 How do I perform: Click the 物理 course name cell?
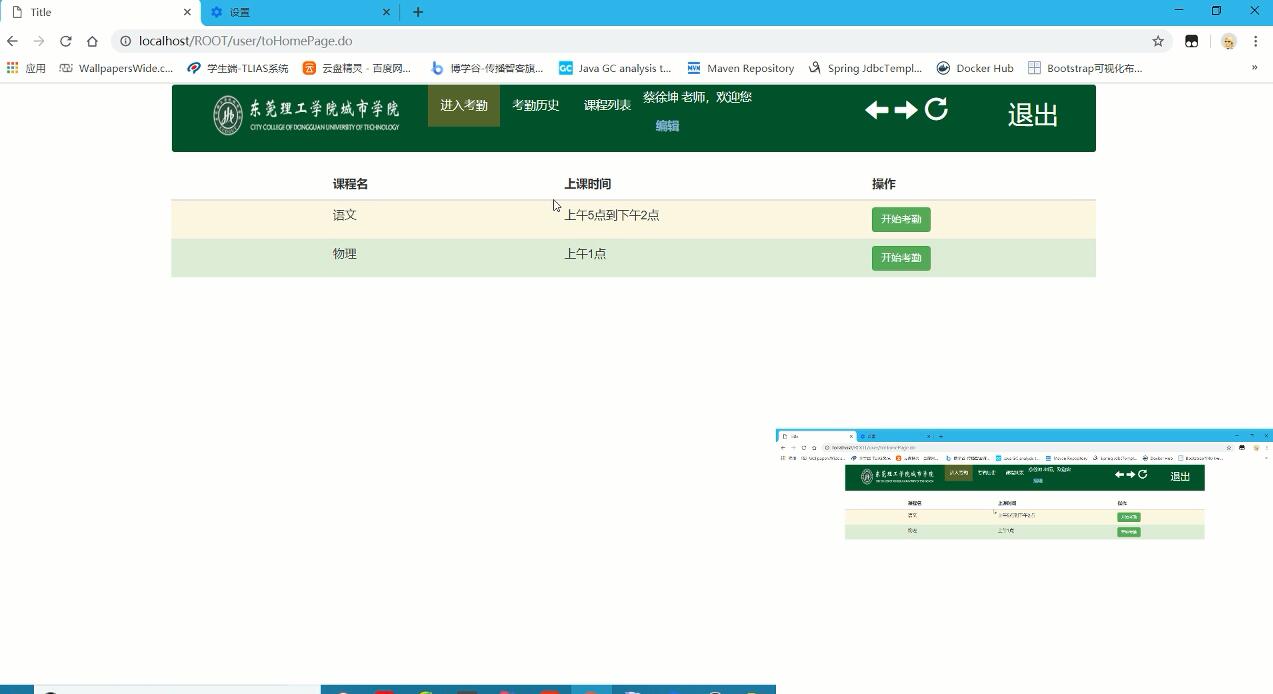(x=345, y=254)
